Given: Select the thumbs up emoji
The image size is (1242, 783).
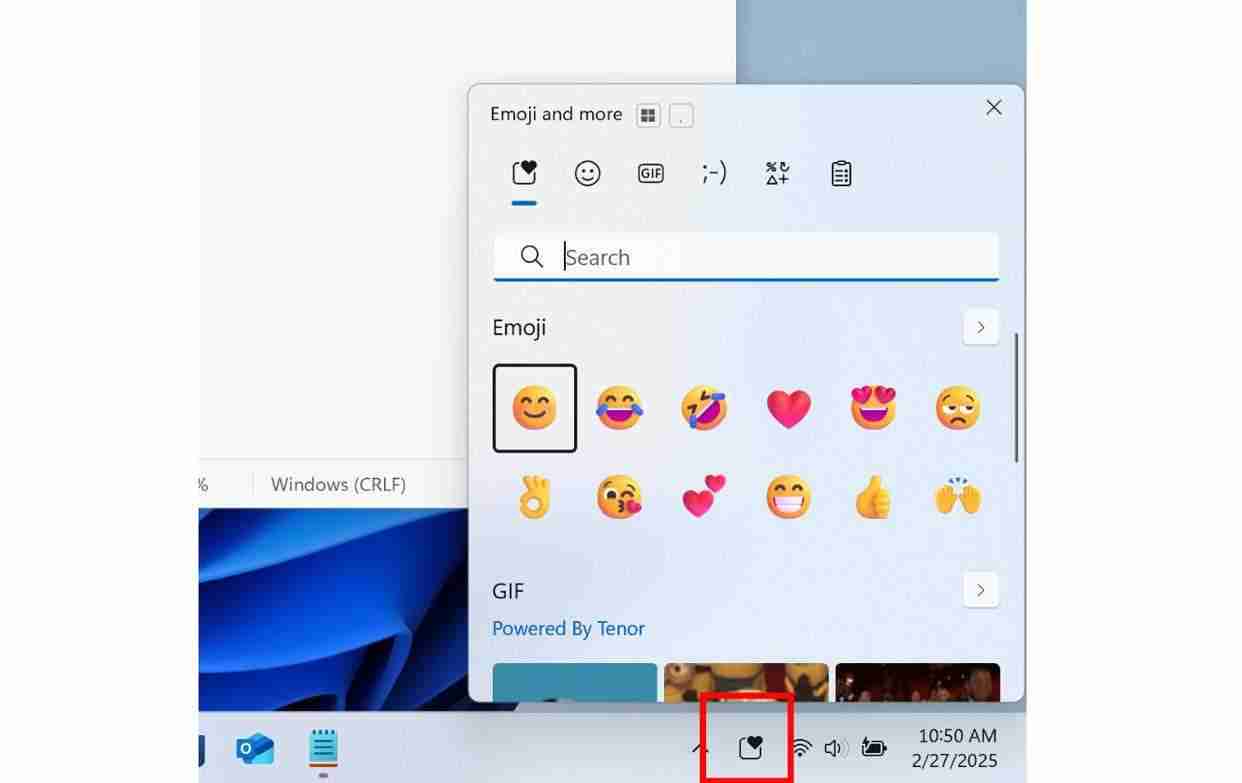Looking at the screenshot, I should (872, 497).
